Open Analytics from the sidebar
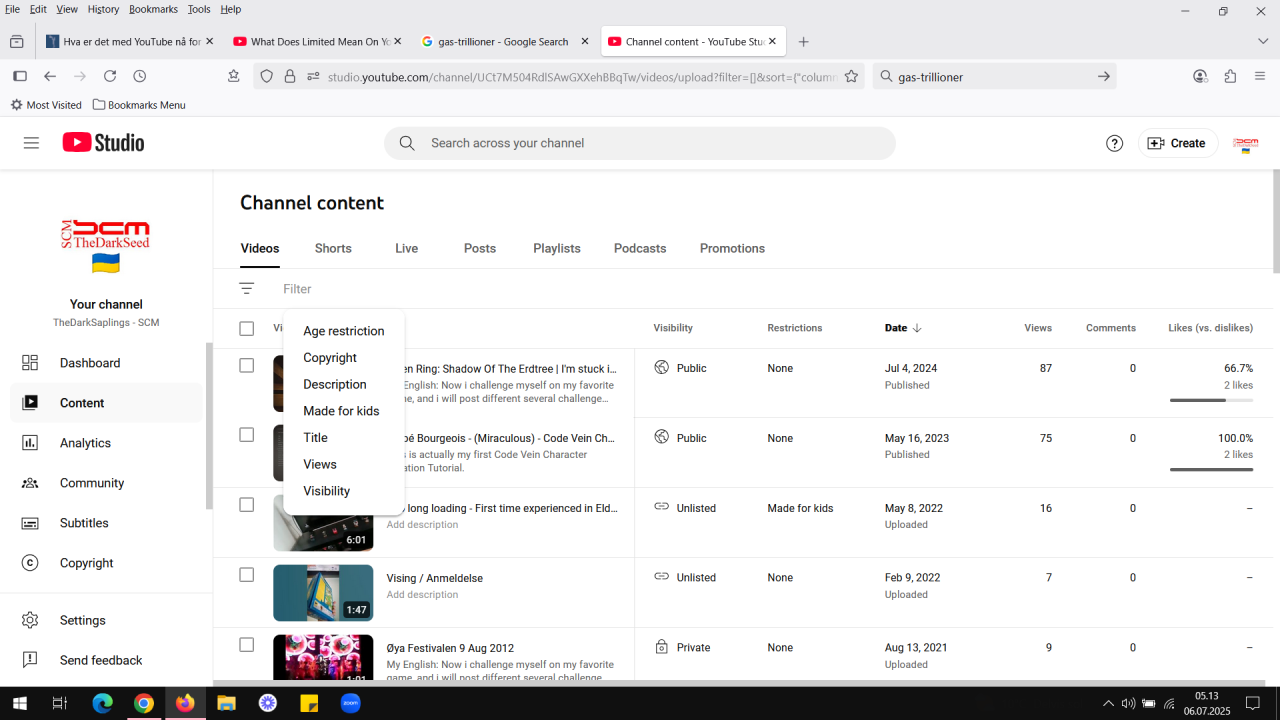Viewport: 1280px width, 720px height. [x=85, y=443]
